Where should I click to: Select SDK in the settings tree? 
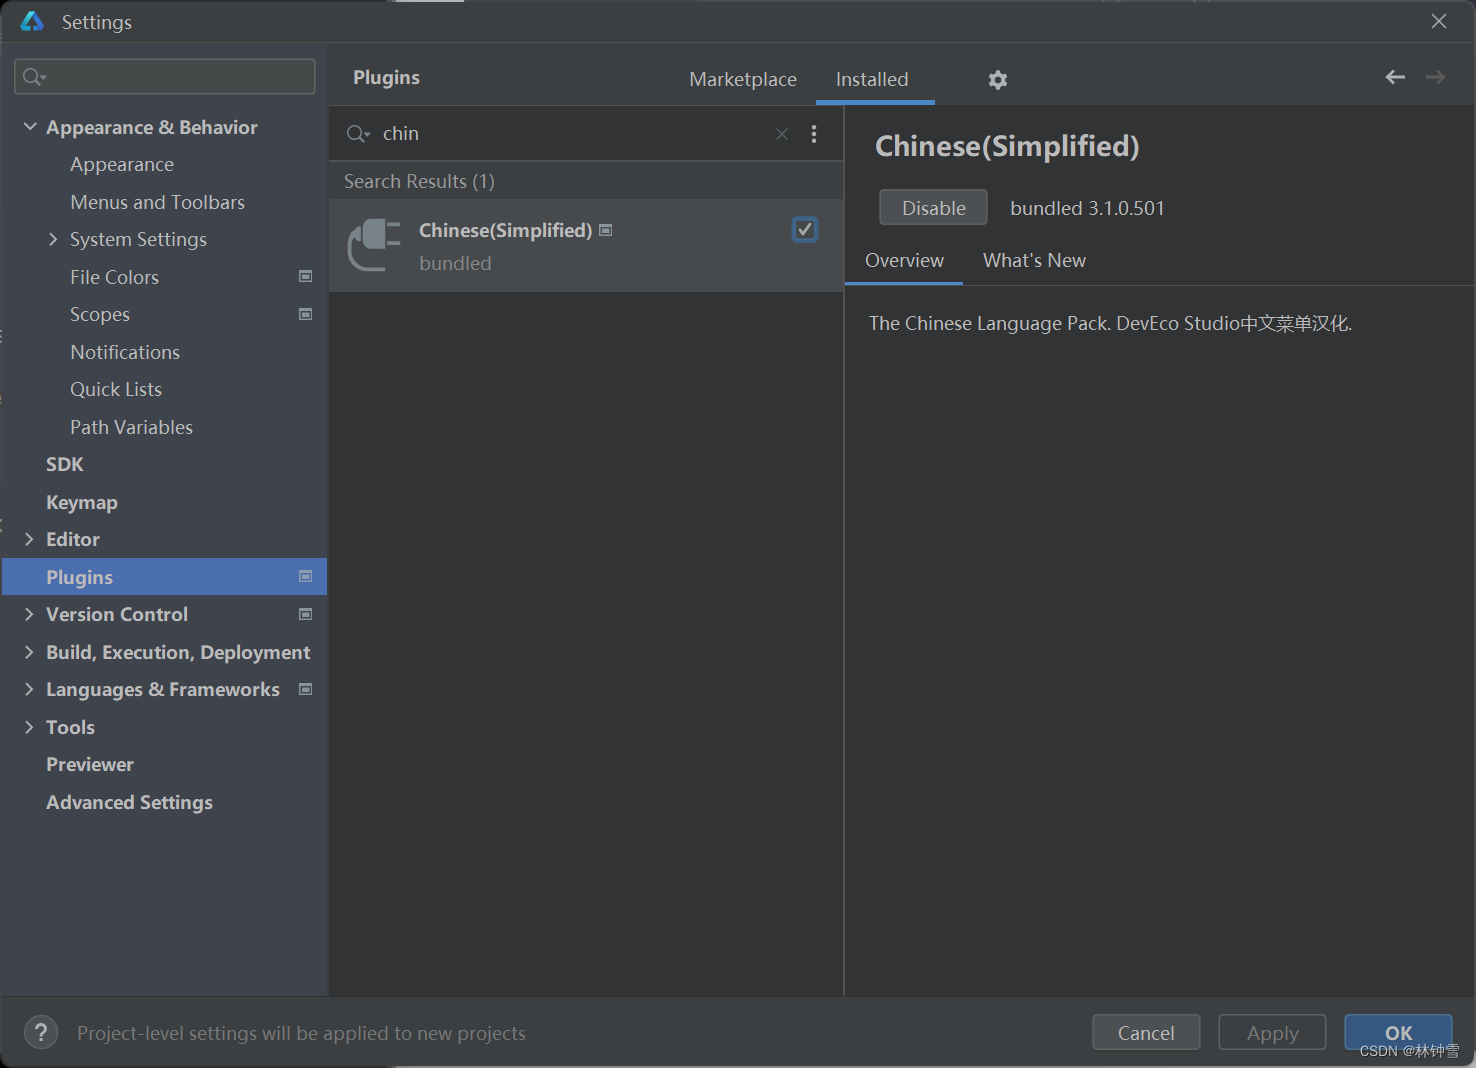click(x=65, y=464)
